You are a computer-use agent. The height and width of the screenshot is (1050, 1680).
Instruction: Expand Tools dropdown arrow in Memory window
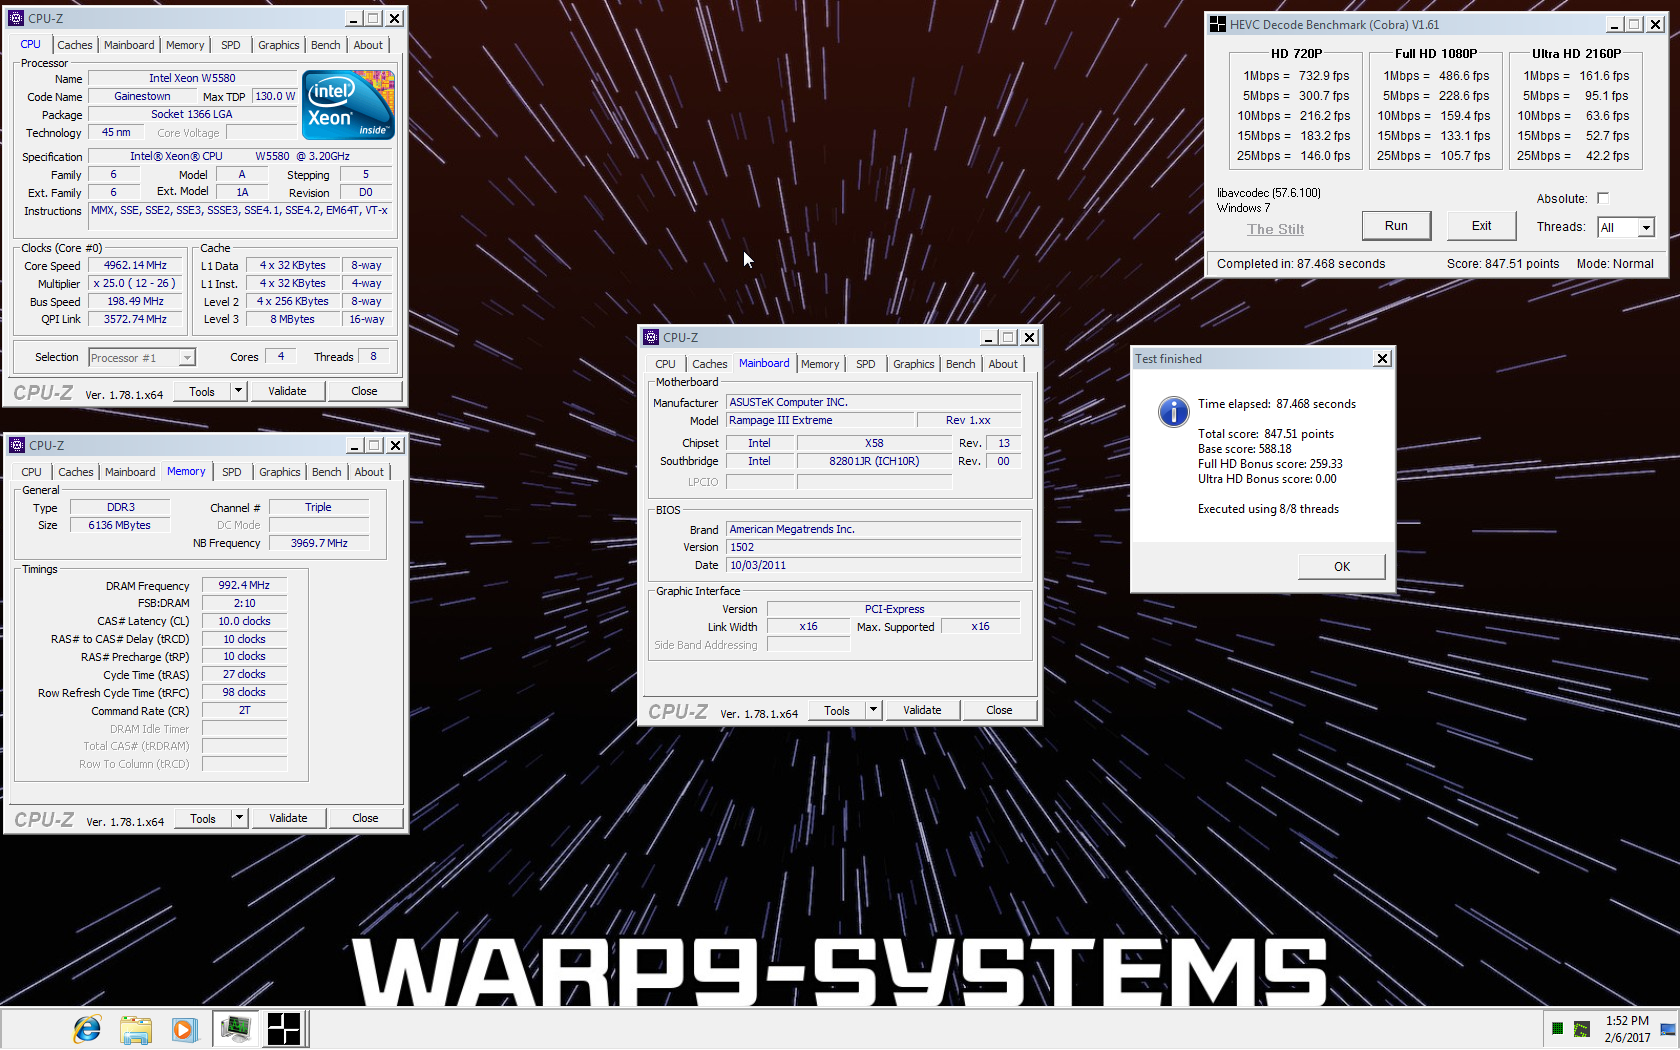[x=239, y=818]
